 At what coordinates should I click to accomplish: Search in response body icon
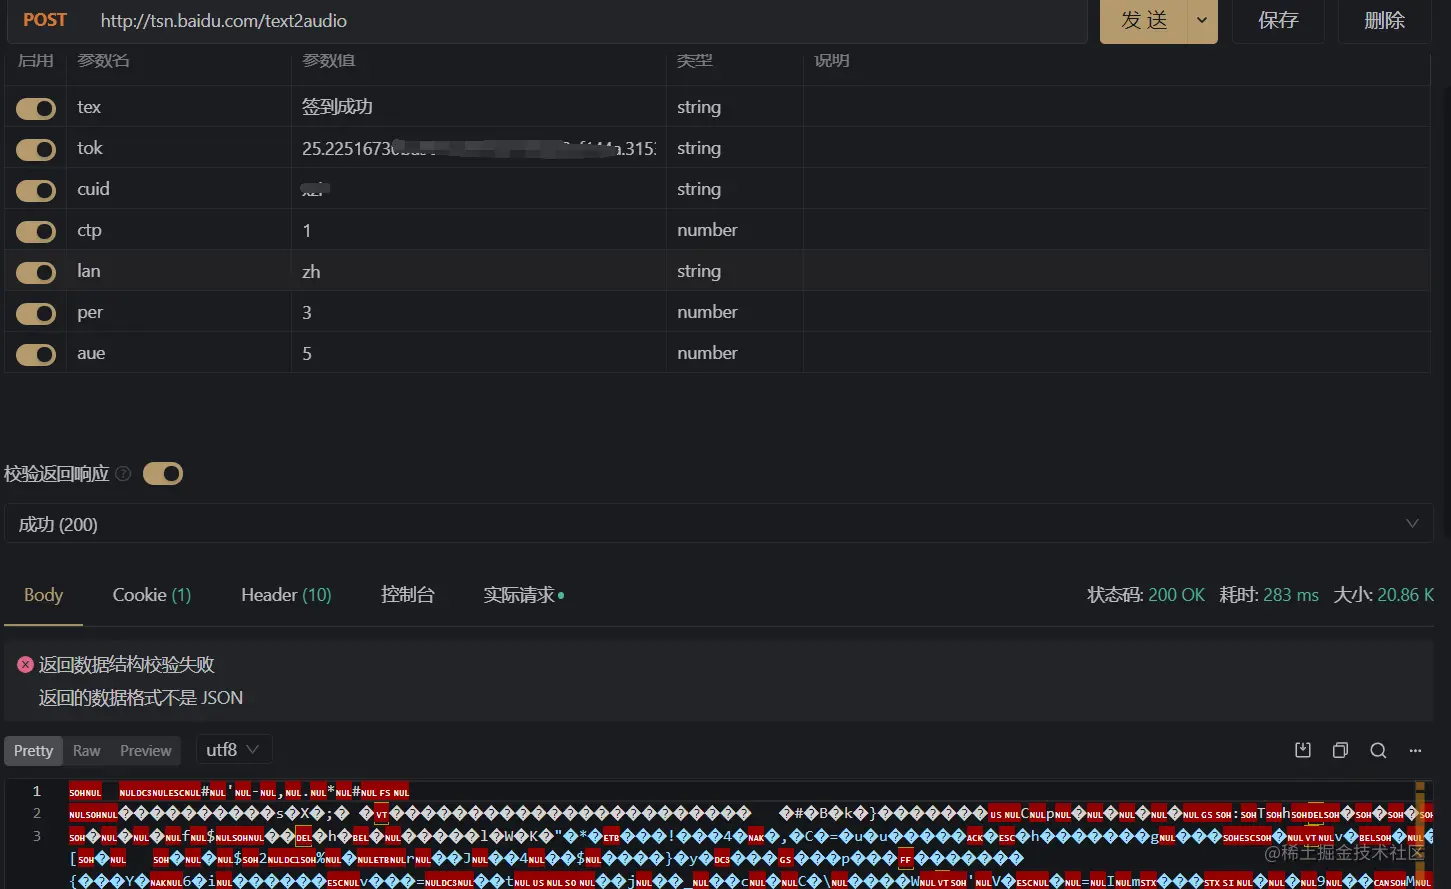(x=1378, y=750)
